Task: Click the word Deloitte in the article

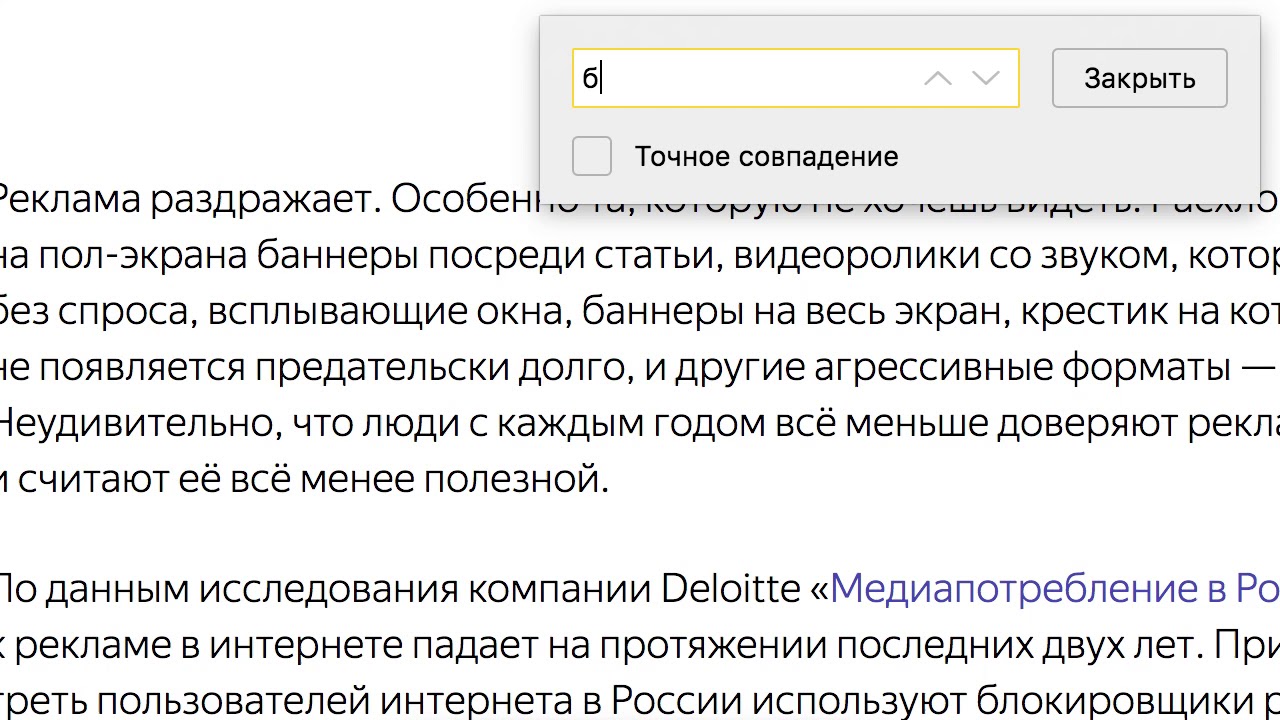Action: pyautogui.click(x=730, y=589)
